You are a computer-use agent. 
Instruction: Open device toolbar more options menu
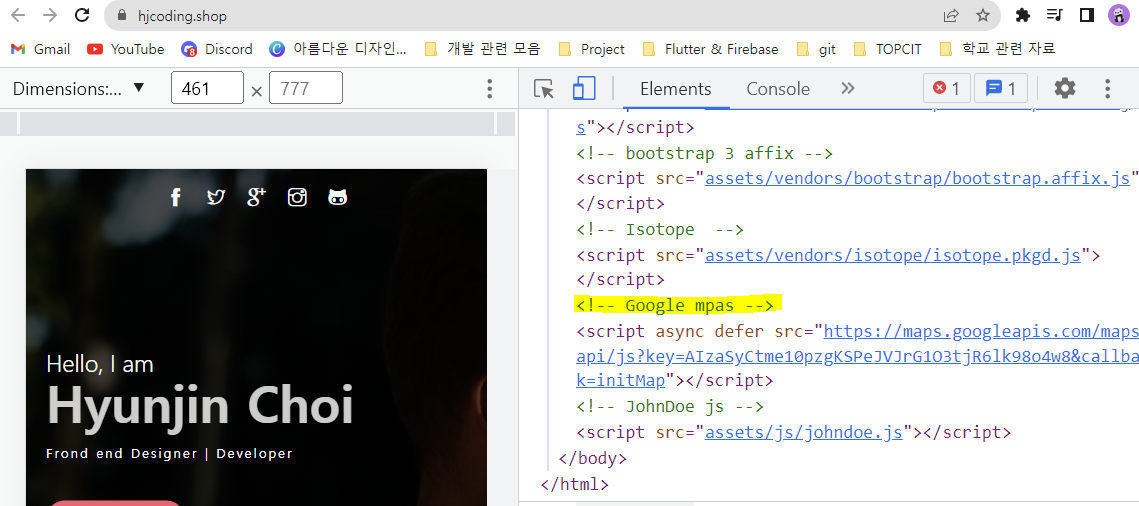(x=490, y=89)
